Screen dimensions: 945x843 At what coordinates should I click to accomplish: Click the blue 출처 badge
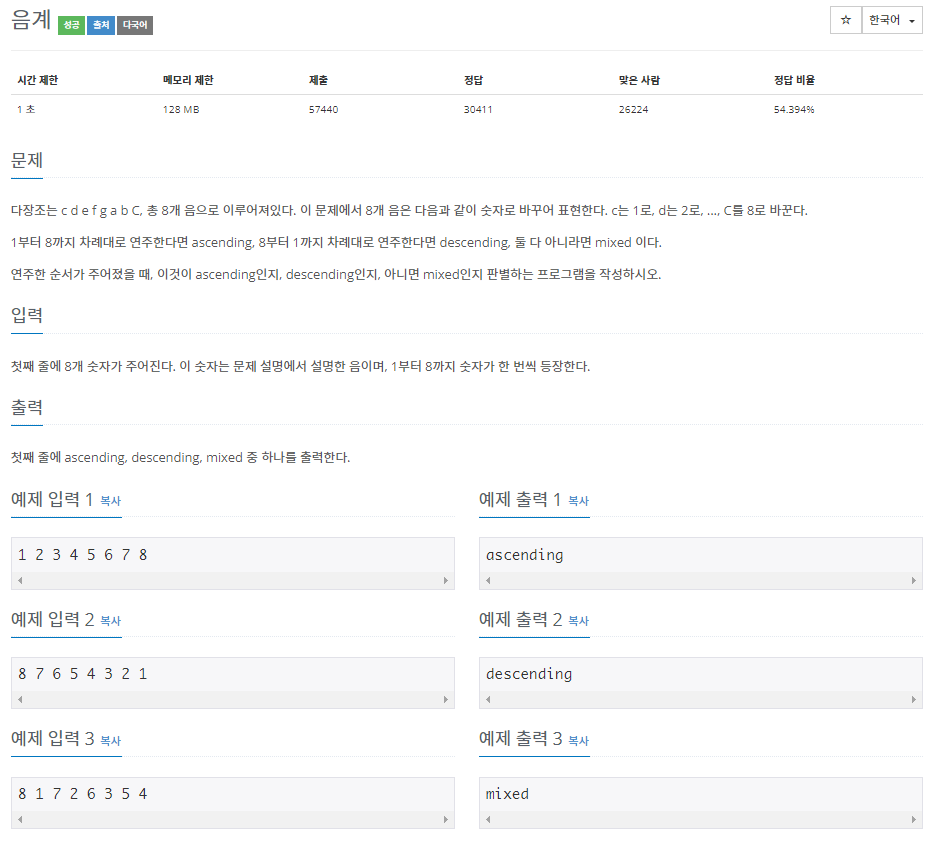101,25
